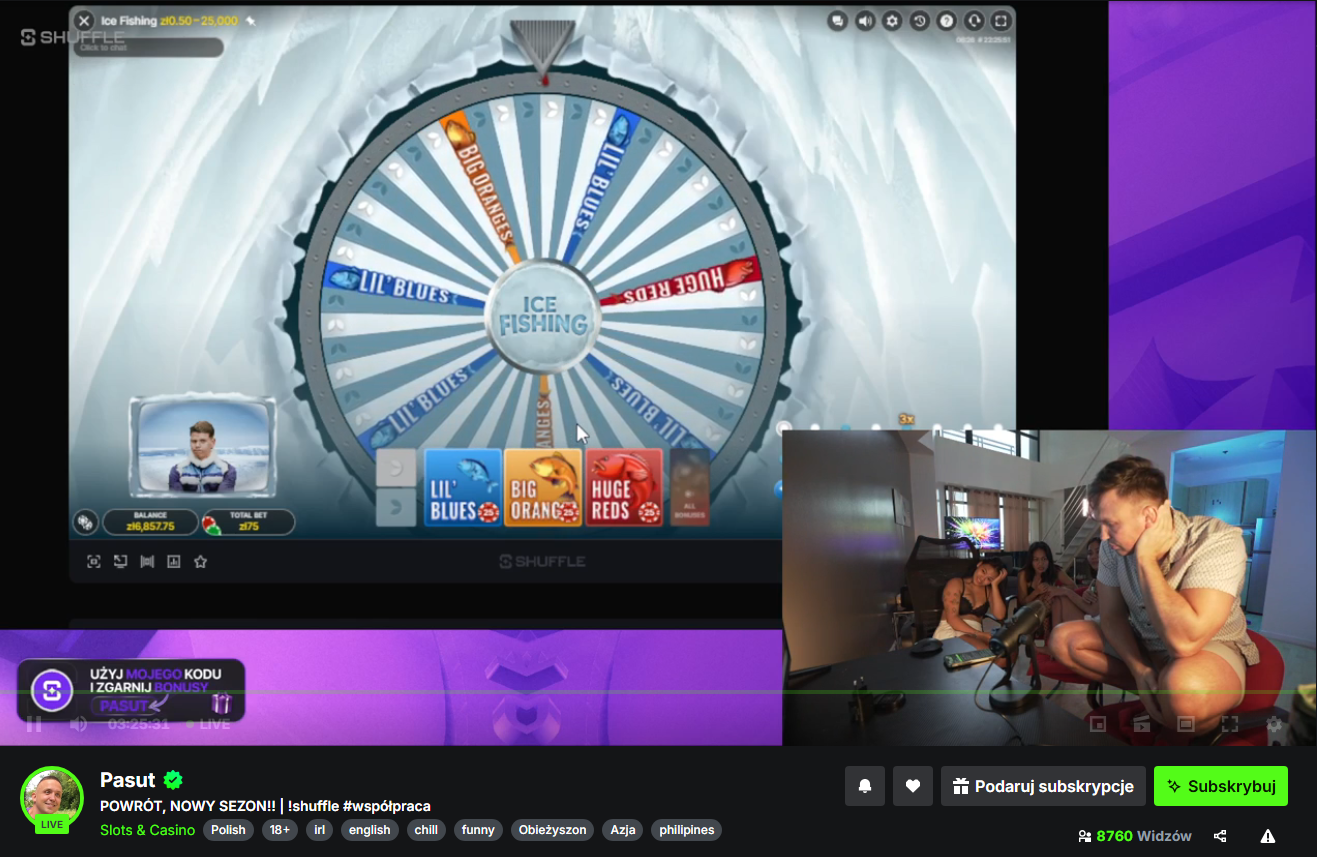1317x857 pixels.
Task: Click the wide view icon under the game
Action: pyautogui.click(x=147, y=562)
